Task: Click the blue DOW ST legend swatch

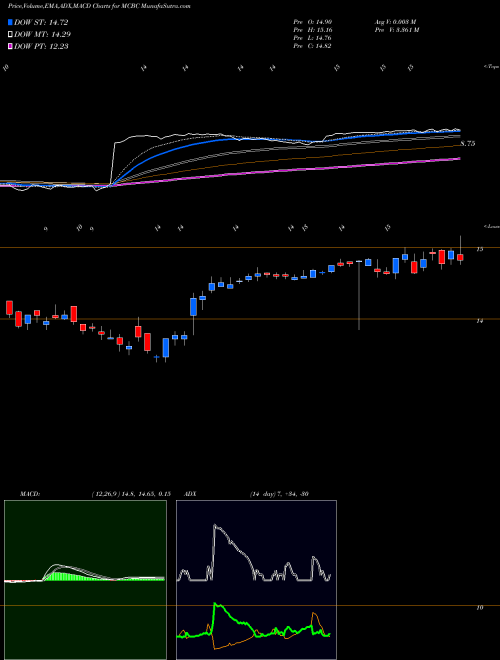Action: 10,23
